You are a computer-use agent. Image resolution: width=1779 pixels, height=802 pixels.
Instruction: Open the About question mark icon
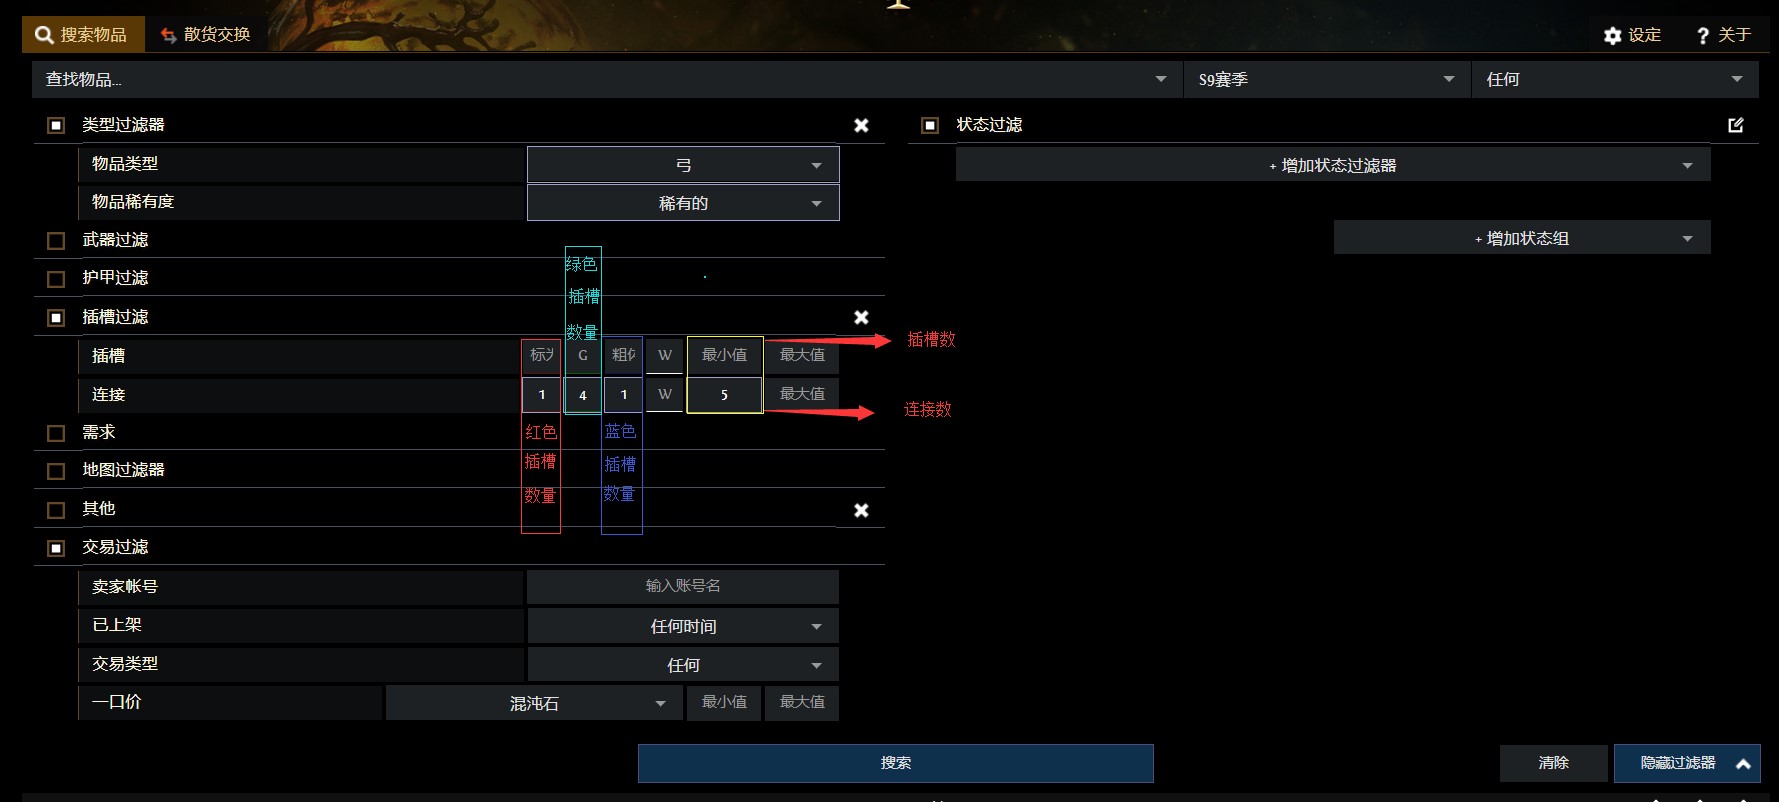pyautogui.click(x=1703, y=35)
